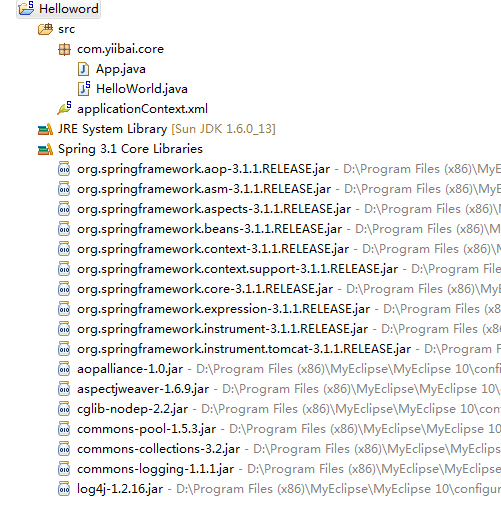Click the com.yiibai.core package icon
This screenshot has width=501, height=511.
point(64,50)
